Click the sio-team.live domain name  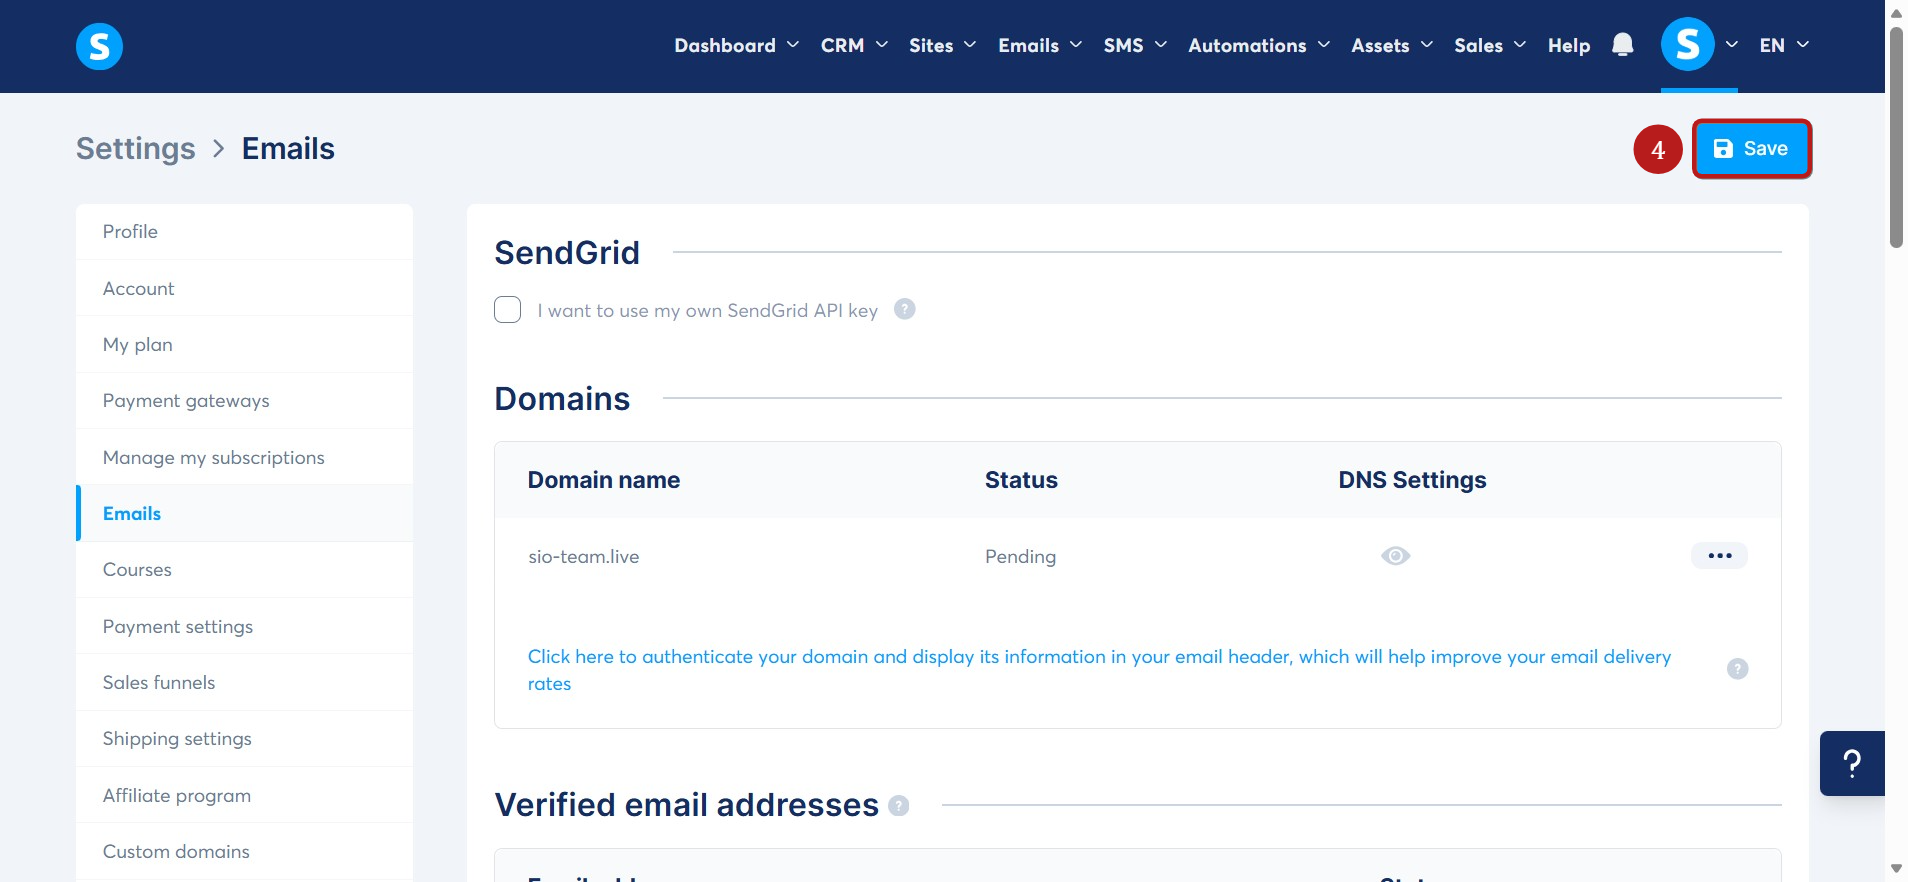pyautogui.click(x=584, y=557)
